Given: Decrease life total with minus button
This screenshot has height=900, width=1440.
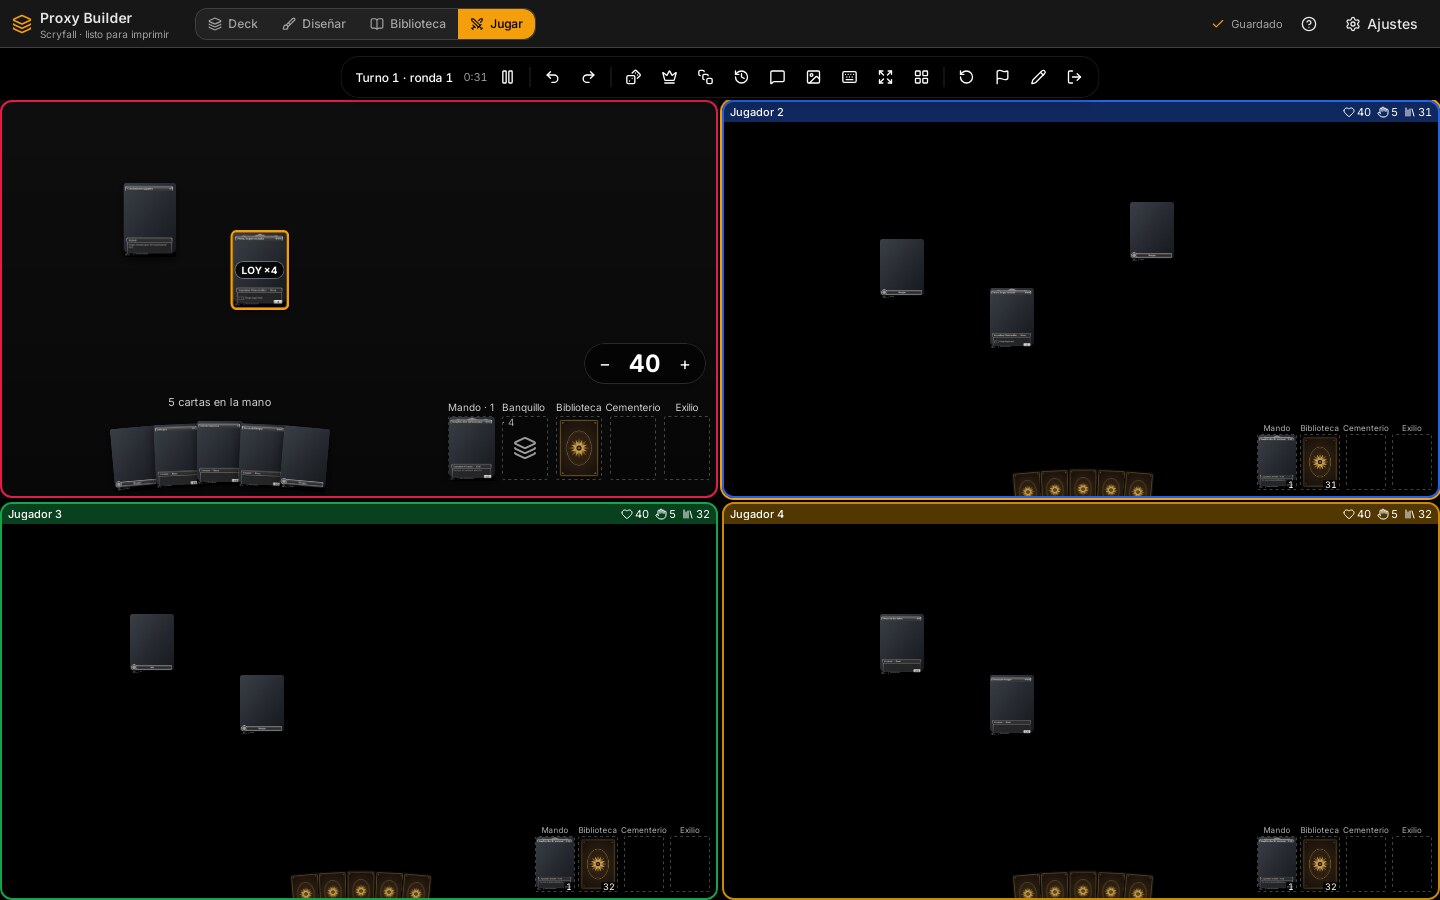Looking at the screenshot, I should 605,365.
